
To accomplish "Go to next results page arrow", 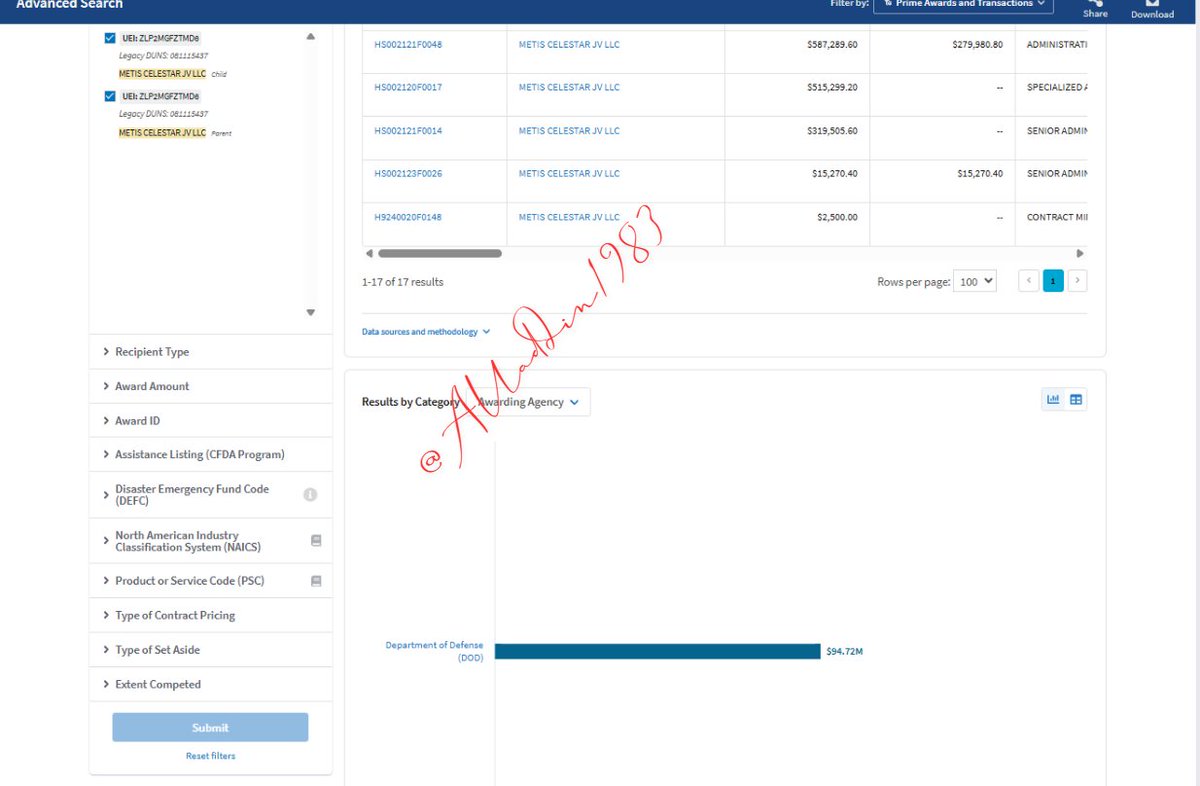I will pyautogui.click(x=1077, y=281).
